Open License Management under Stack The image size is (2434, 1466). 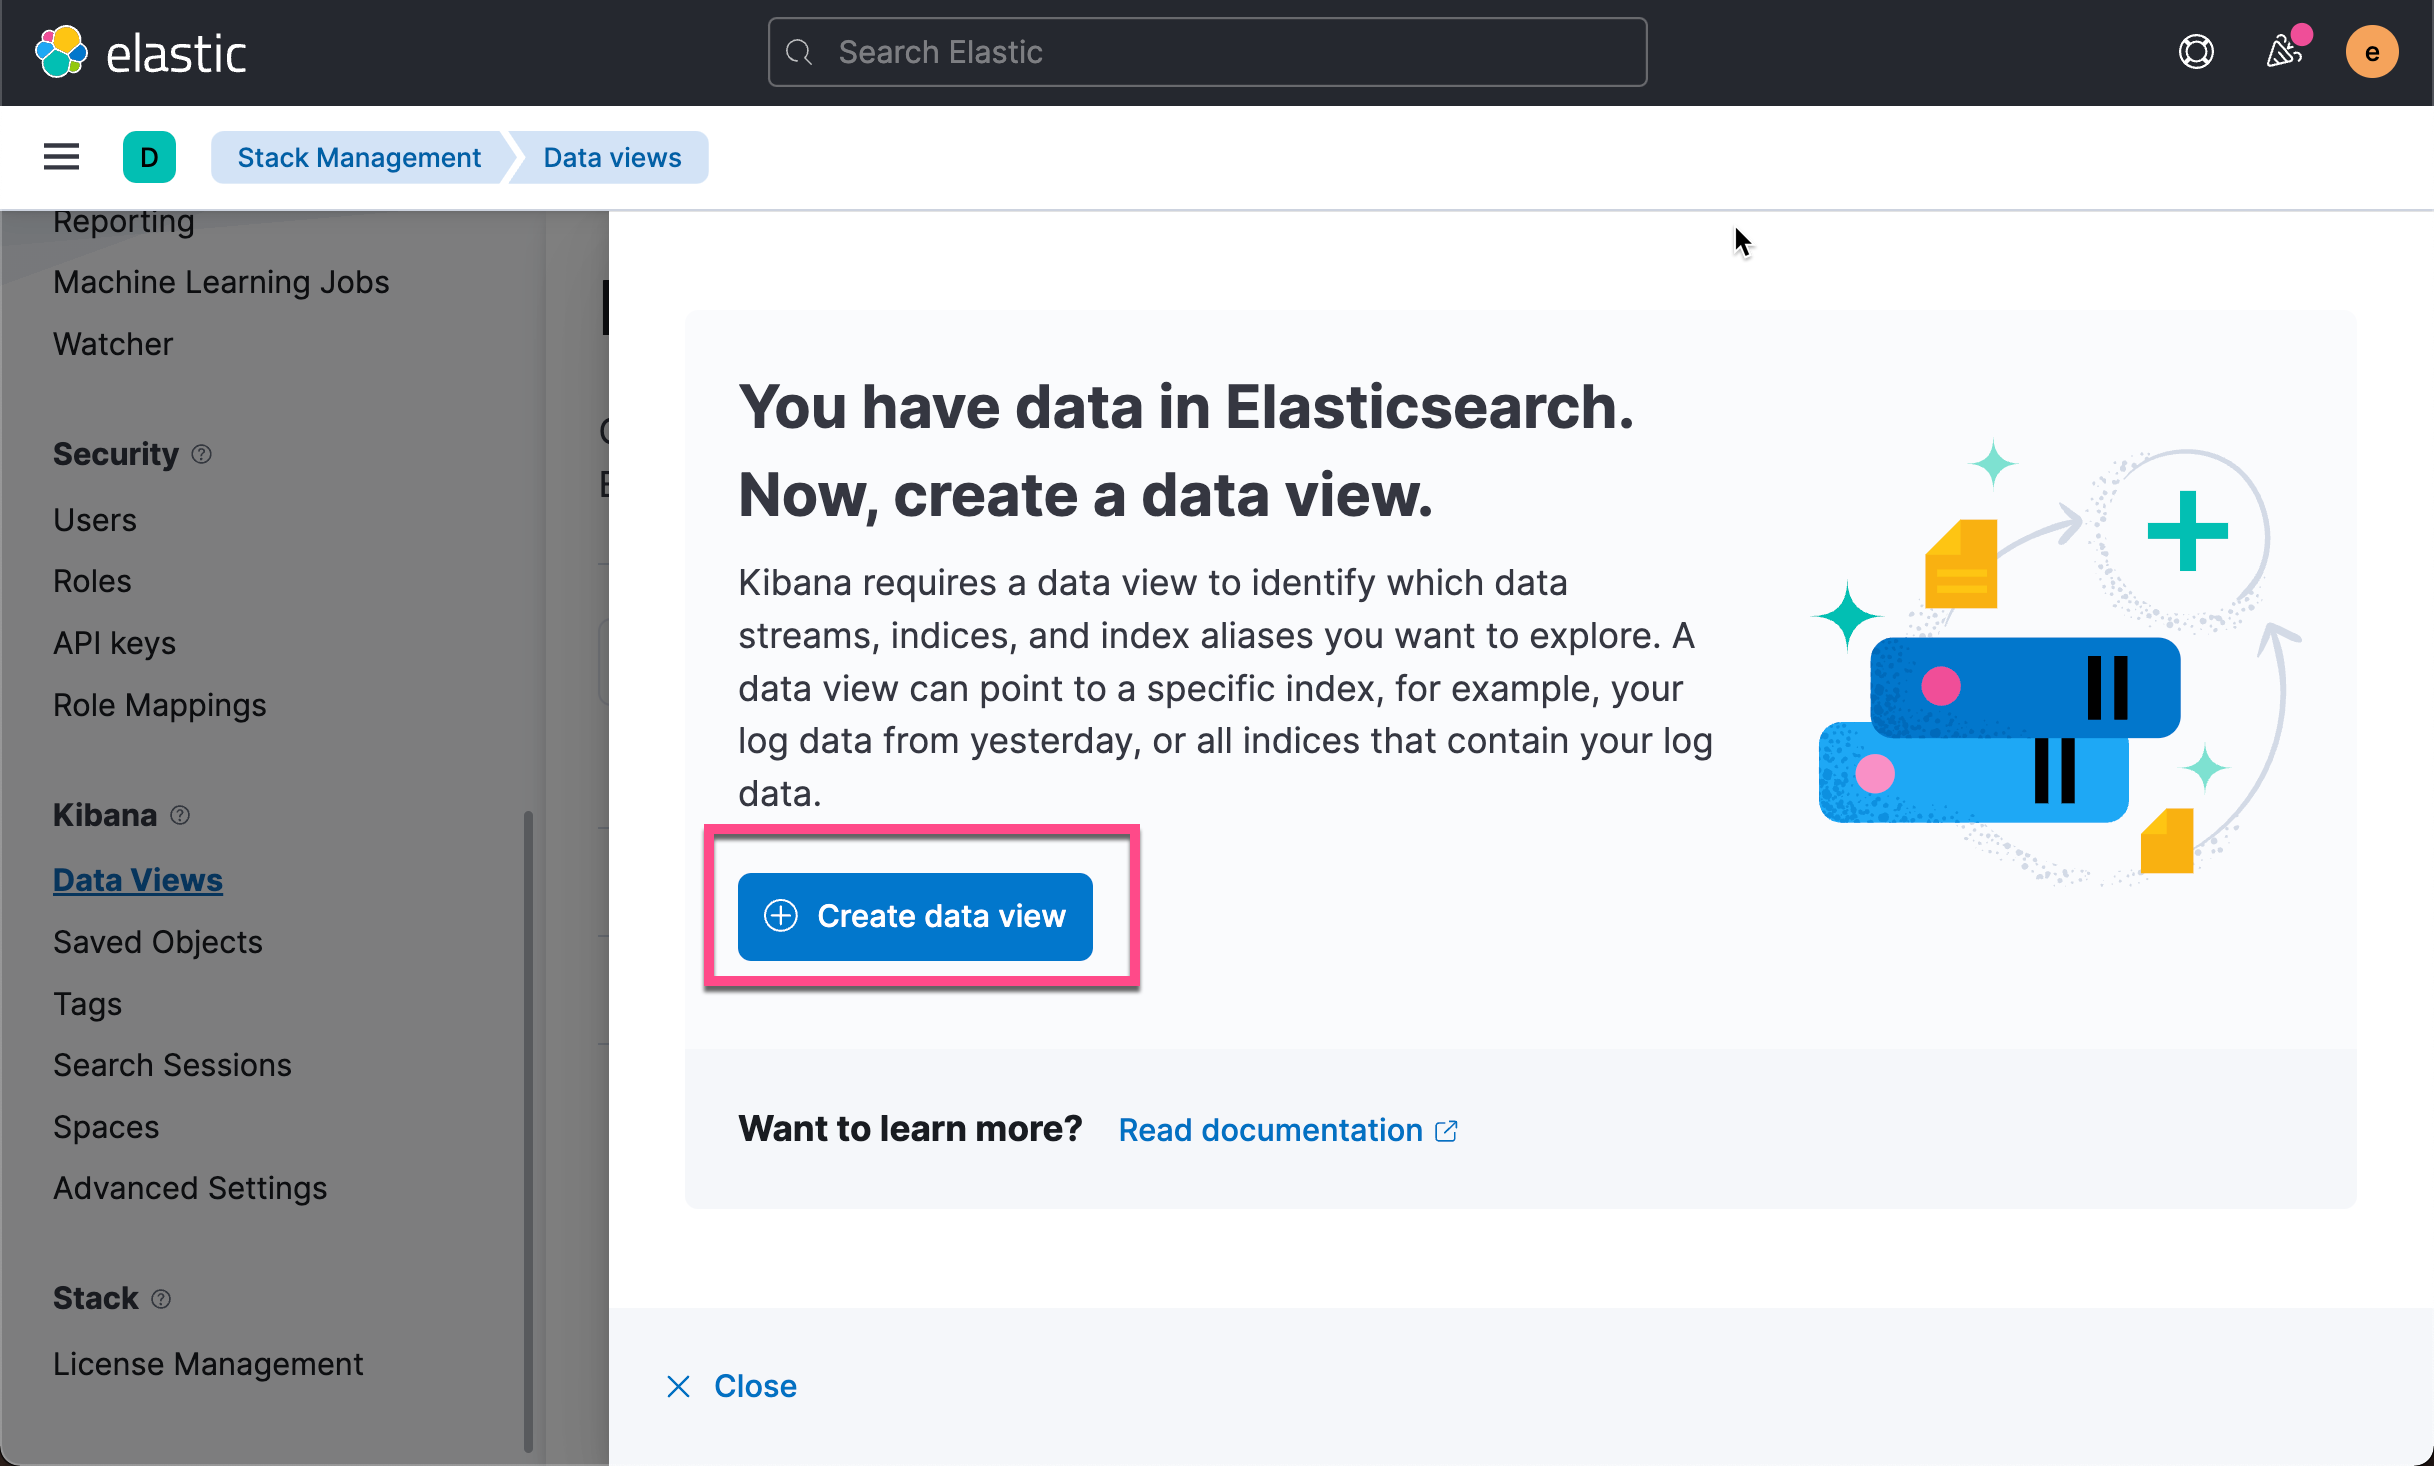(207, 1364)
